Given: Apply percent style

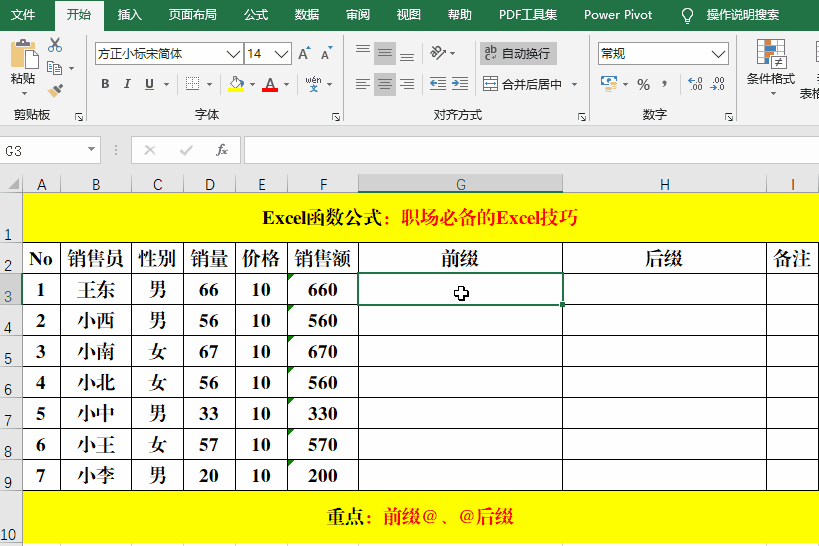Looking at the screenshot, I should pyautogui.click(x=644, y=84).
